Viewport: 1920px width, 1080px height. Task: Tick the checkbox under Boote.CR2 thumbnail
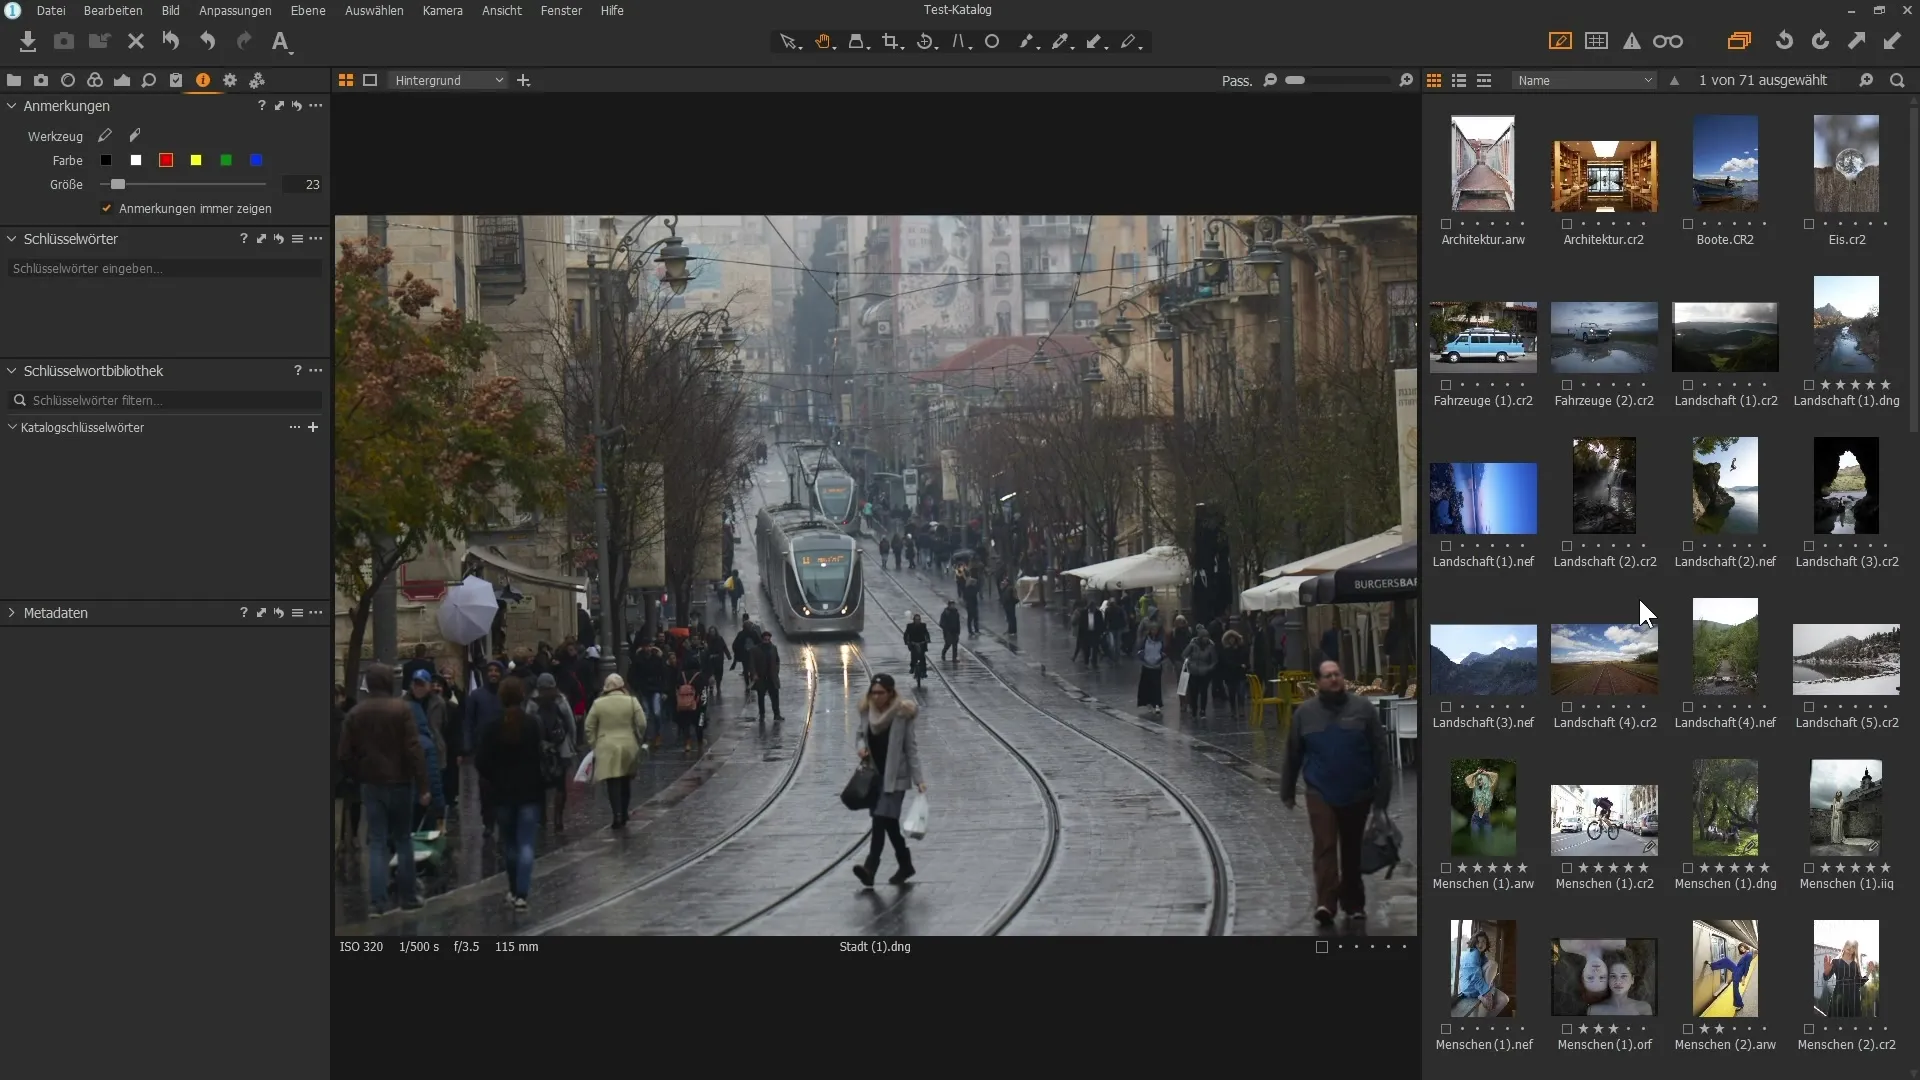point(1688,224)
